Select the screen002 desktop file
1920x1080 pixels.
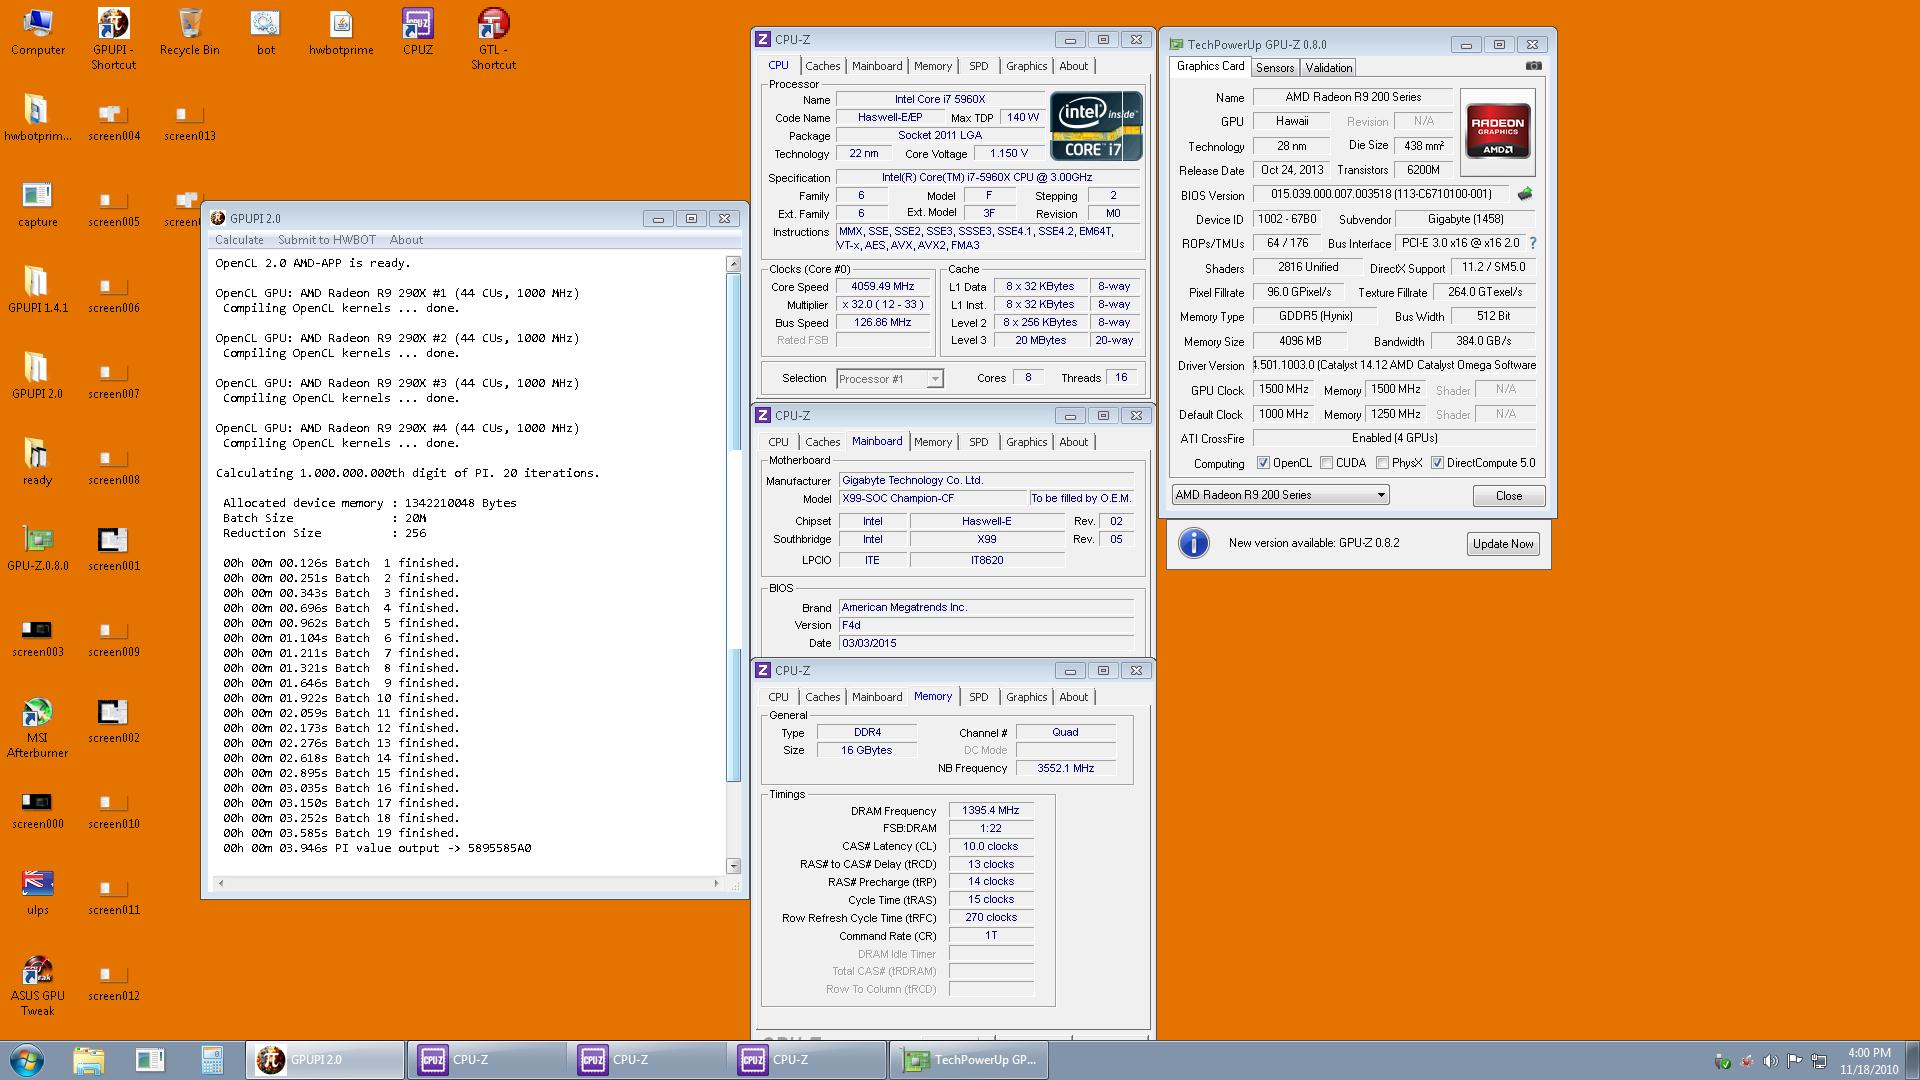113,721
